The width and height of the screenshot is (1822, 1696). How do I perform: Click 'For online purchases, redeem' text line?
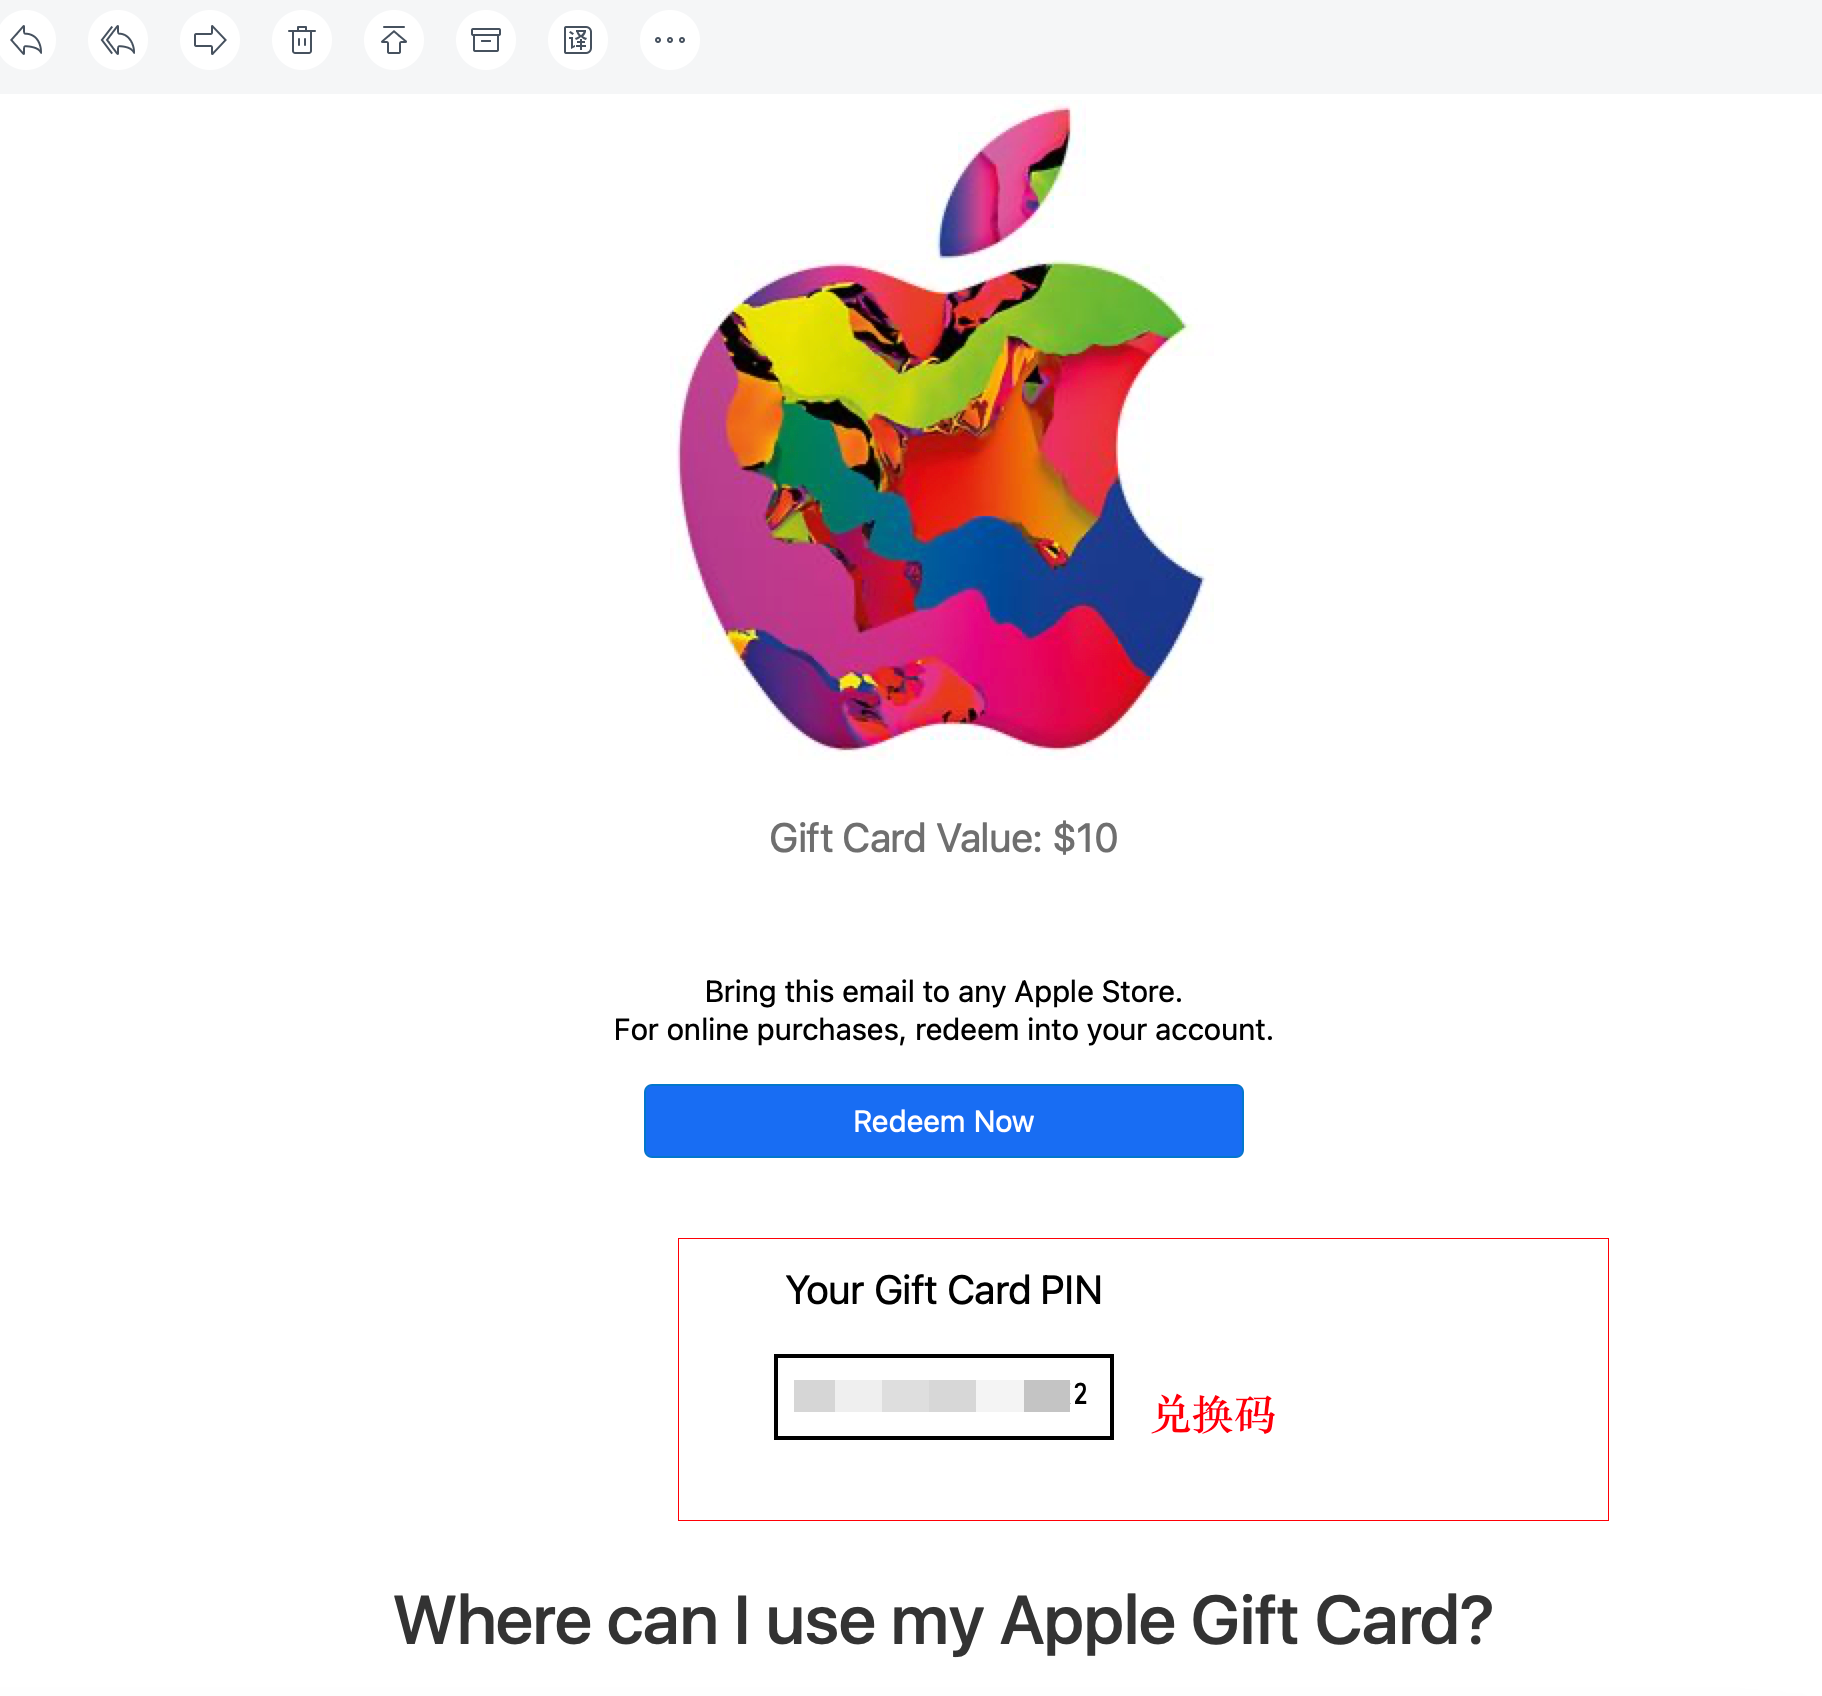[x=943, y=1029]
